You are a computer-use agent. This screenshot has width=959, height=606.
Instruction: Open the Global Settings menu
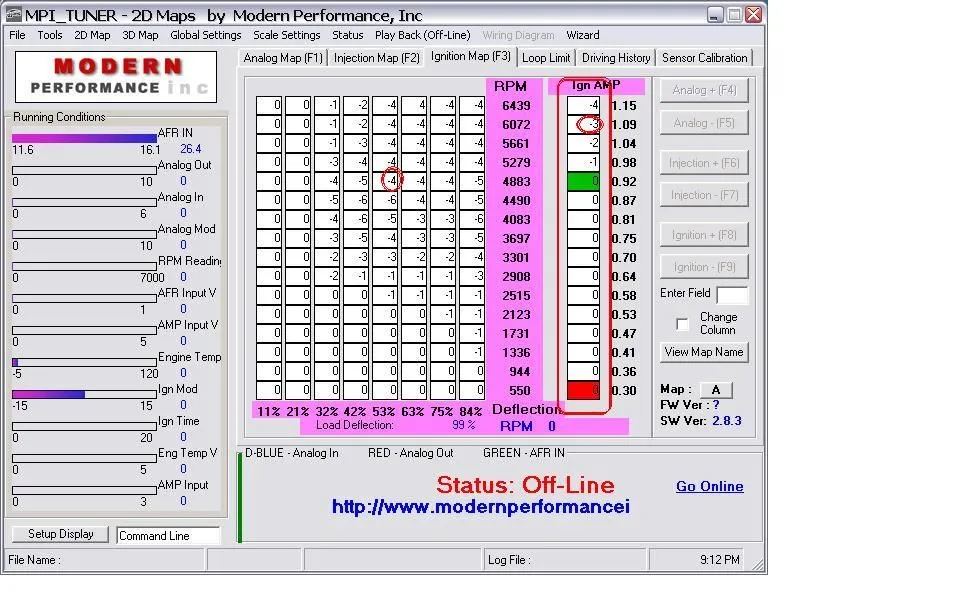[205, 35]
